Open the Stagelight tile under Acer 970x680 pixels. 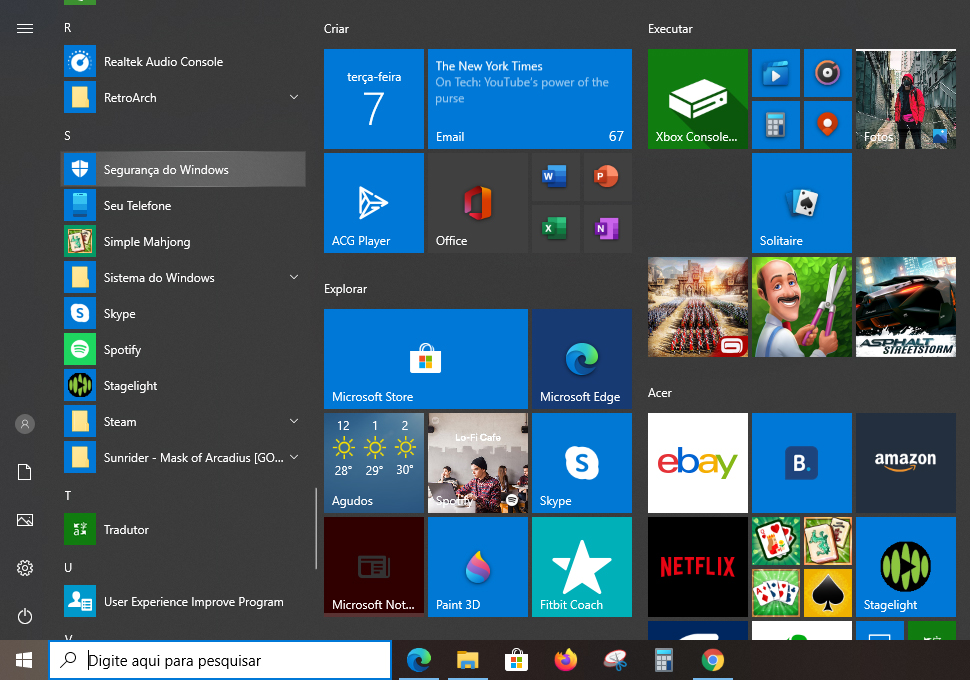click(906, 567)
